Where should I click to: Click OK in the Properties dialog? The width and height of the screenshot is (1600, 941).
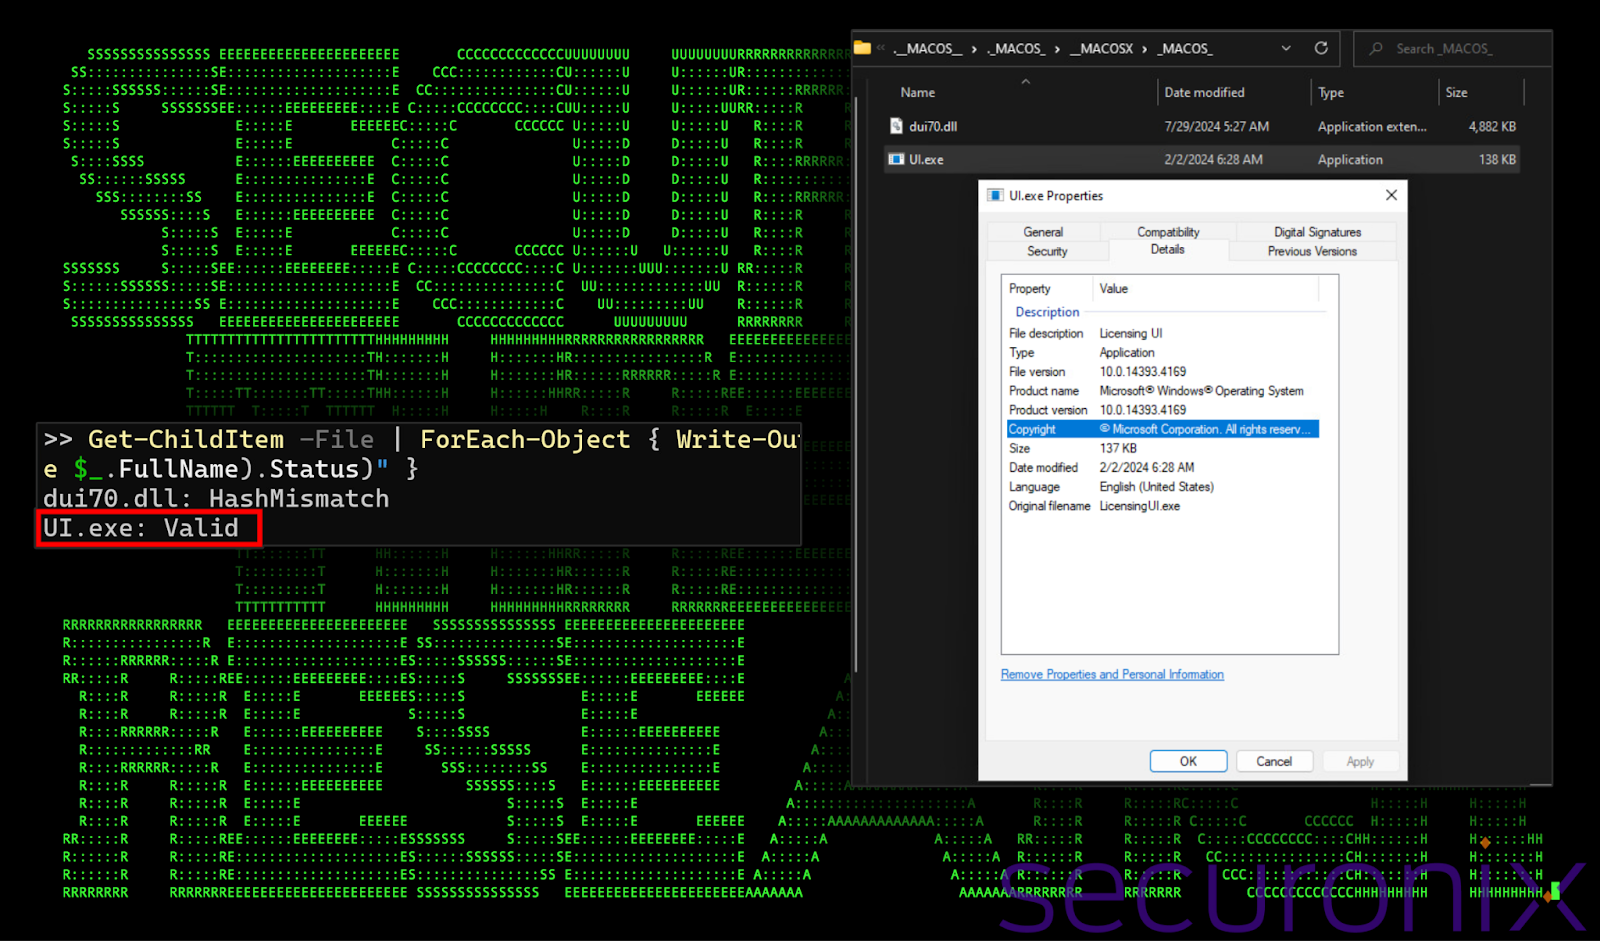click(x=1188, y=761)
